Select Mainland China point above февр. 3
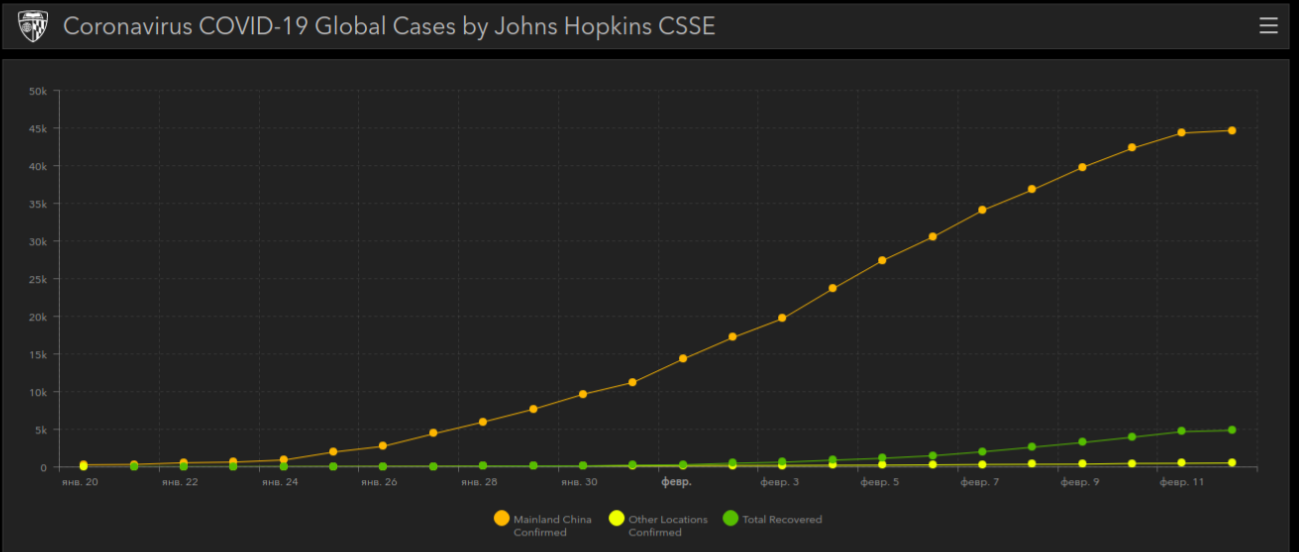This screenshot has height=552, width=1301. click(x=782, y=318)
